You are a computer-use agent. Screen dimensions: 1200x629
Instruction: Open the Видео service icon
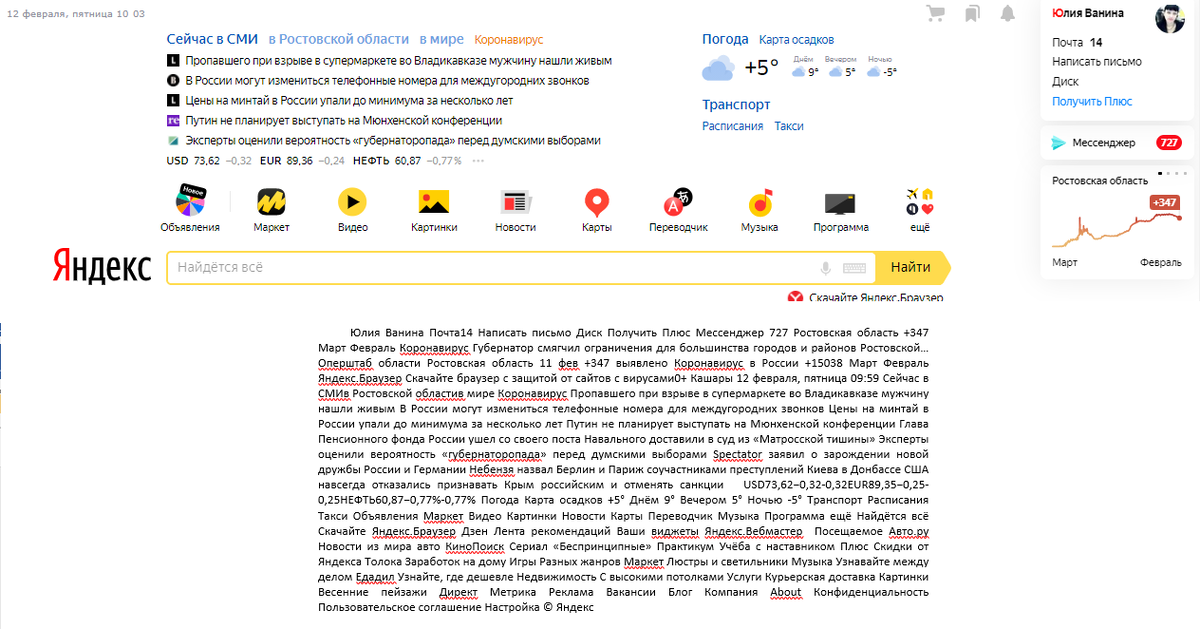352,203
